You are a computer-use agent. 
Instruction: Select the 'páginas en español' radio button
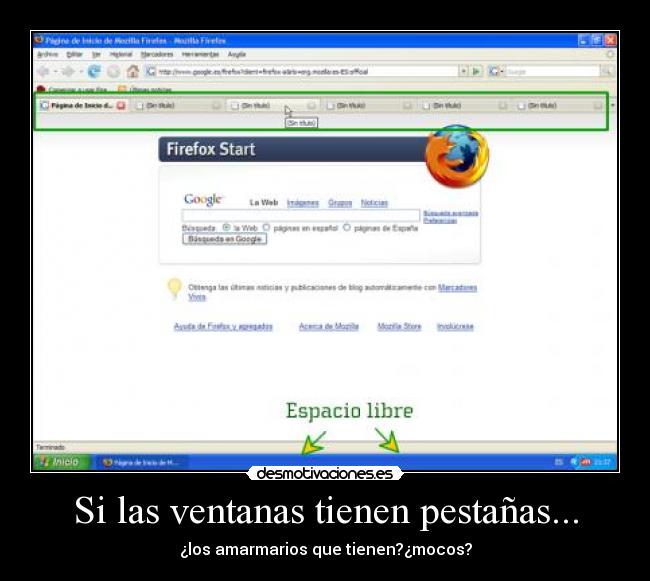(x=266, y=228)
